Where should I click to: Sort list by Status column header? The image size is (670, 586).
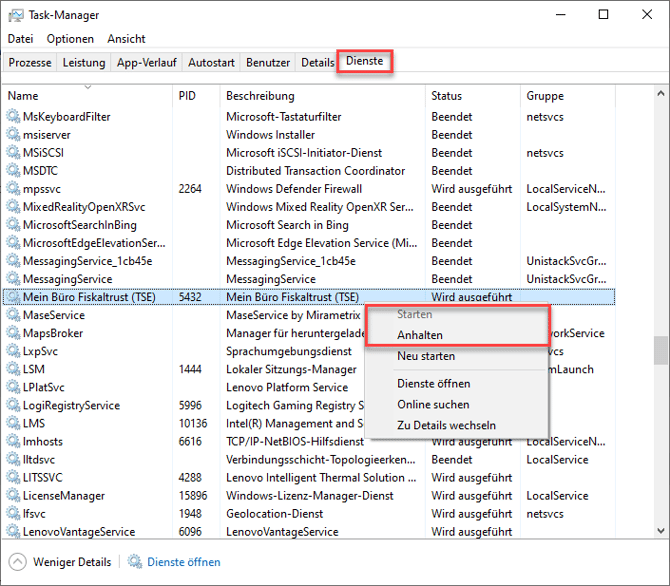coord(446,96)
